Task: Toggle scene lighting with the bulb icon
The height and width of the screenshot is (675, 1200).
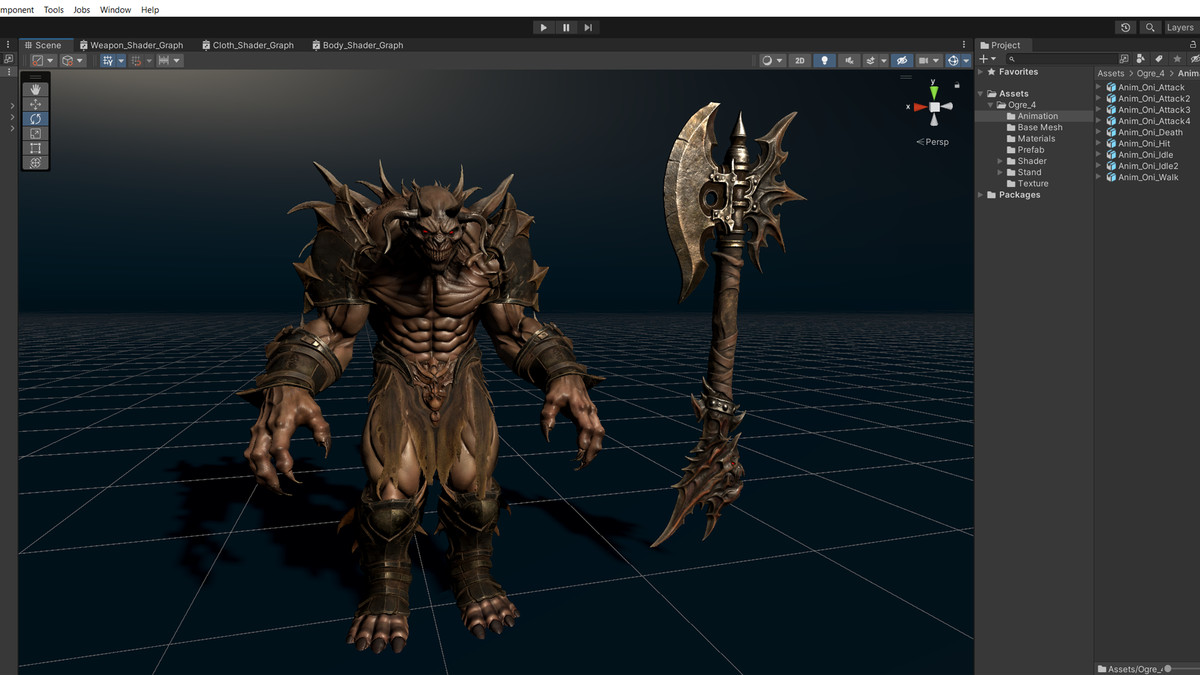Action: (x=823, y=60)
